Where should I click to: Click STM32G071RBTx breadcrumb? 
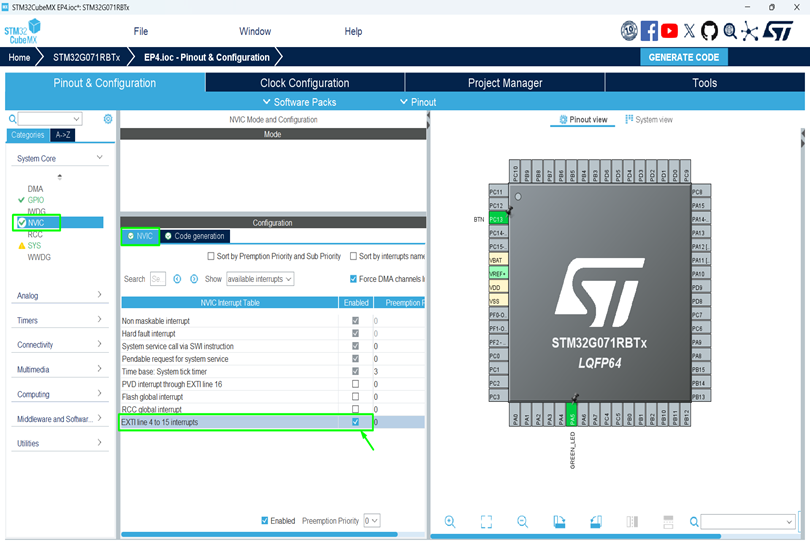coord(86,57)
